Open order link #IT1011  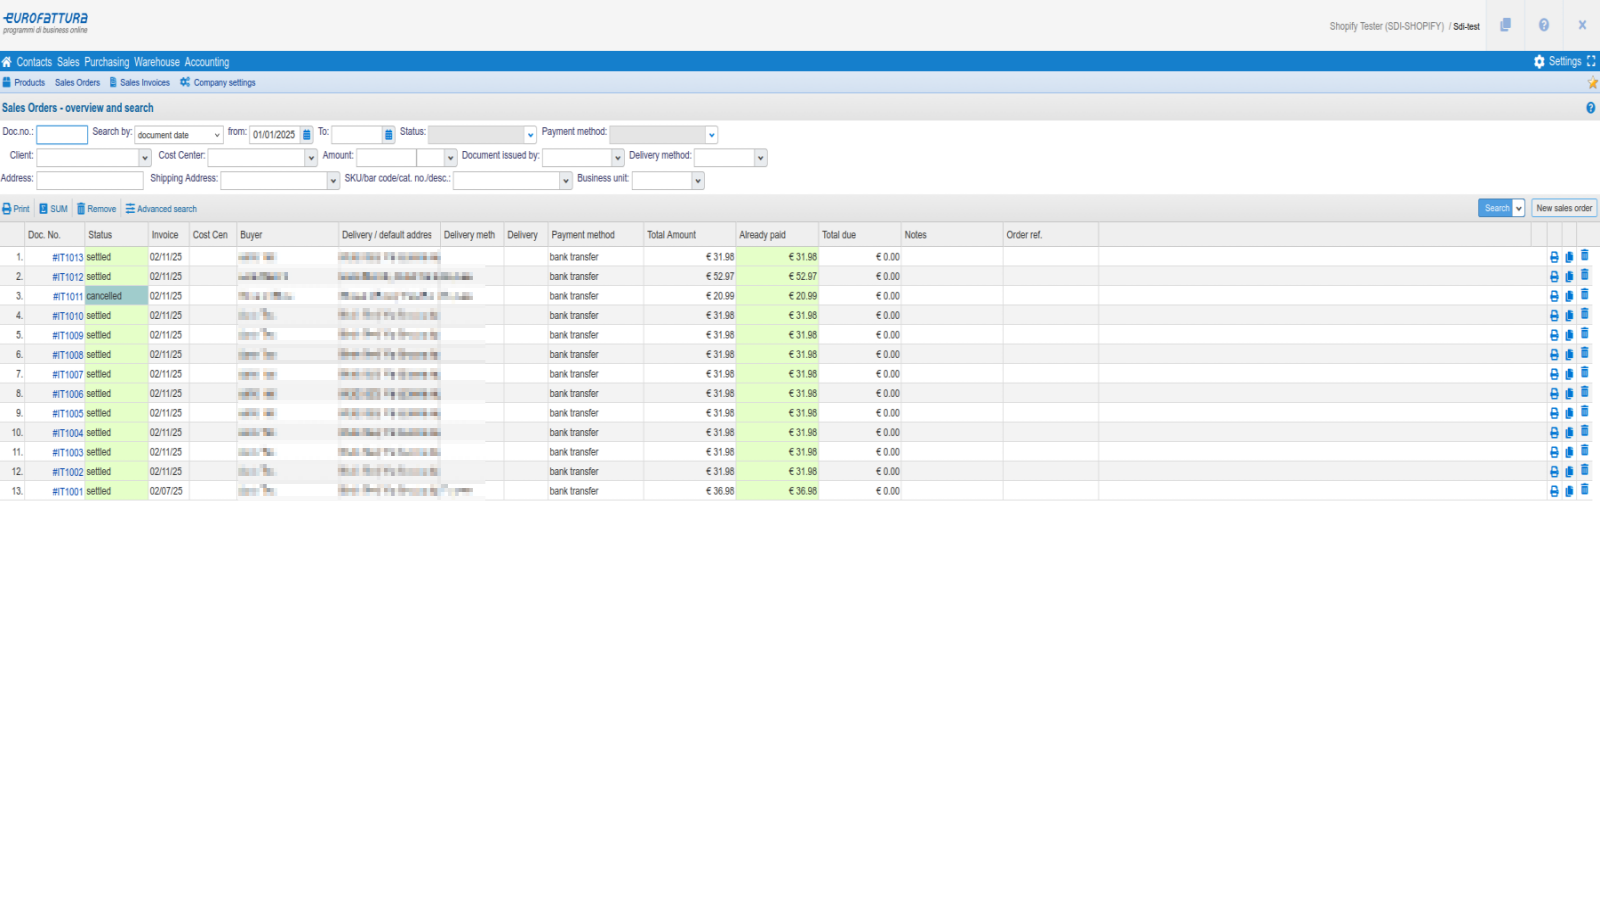click(x=68, y=297)
